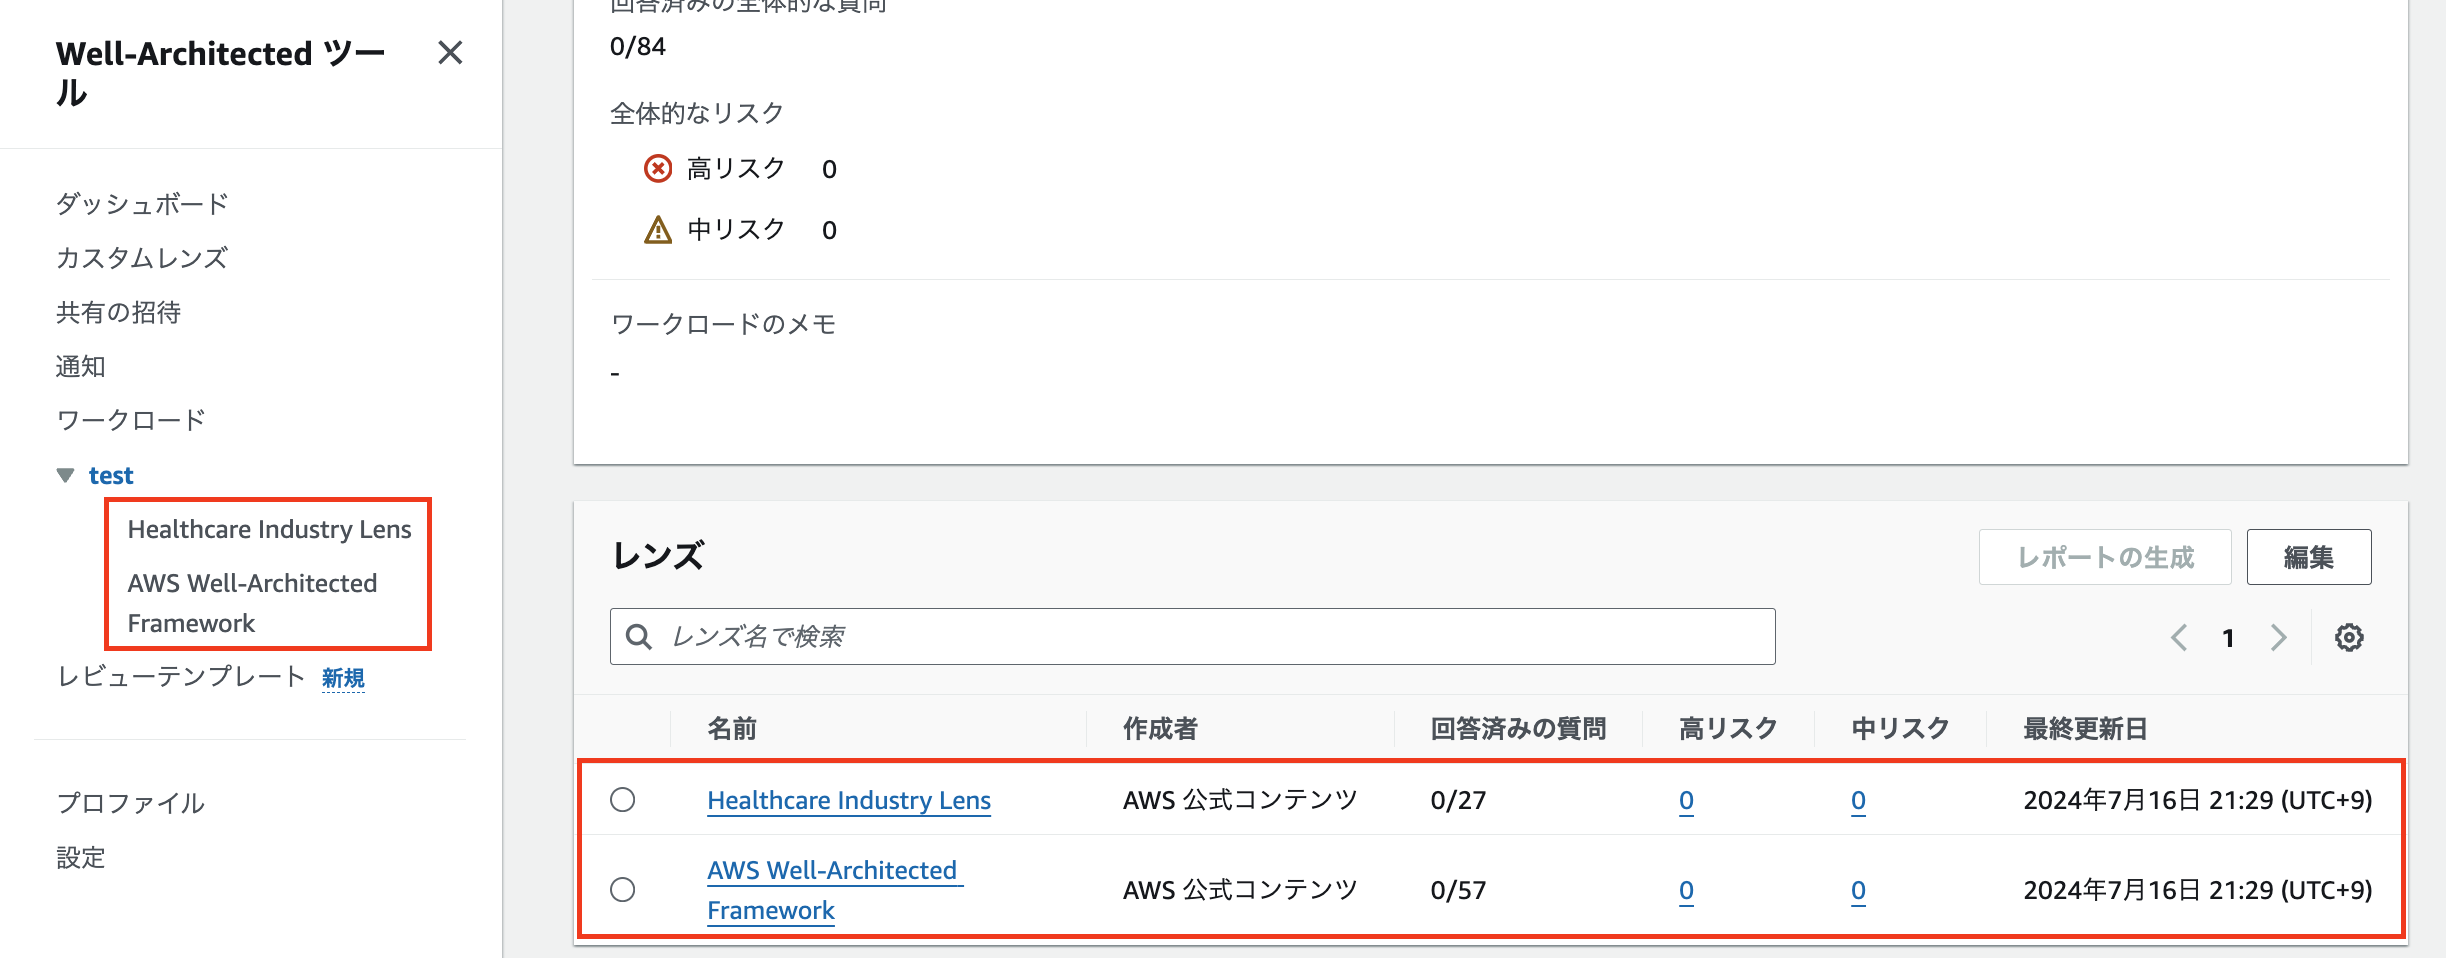Open レビューテンプレート in the sidebar
This screenshot has height=958, width=2446.
[x=181, y=677]
